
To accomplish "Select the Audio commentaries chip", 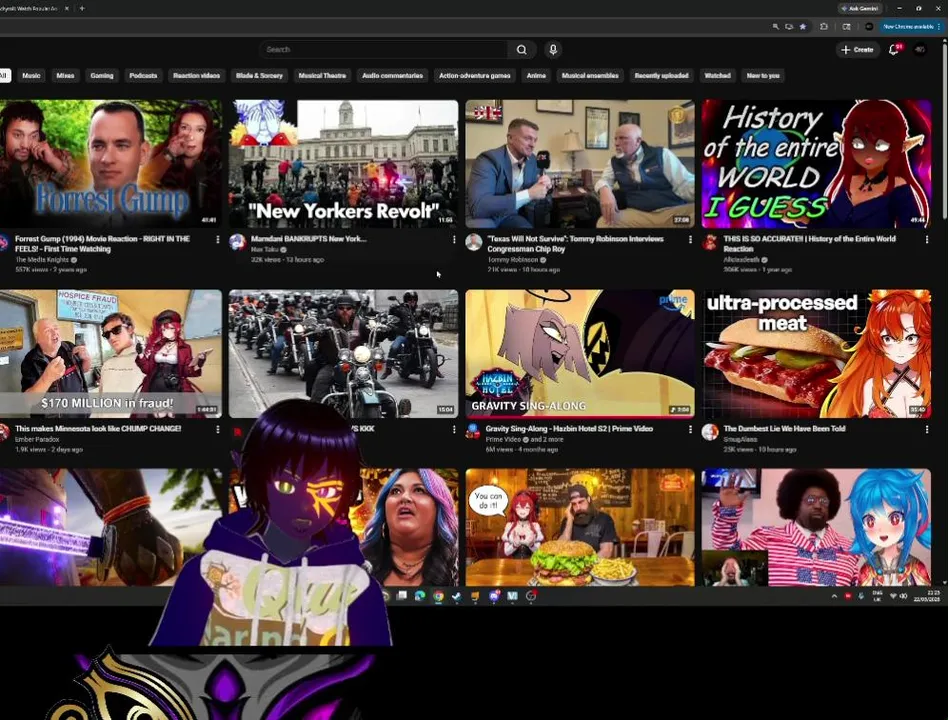I will [392, 76].
